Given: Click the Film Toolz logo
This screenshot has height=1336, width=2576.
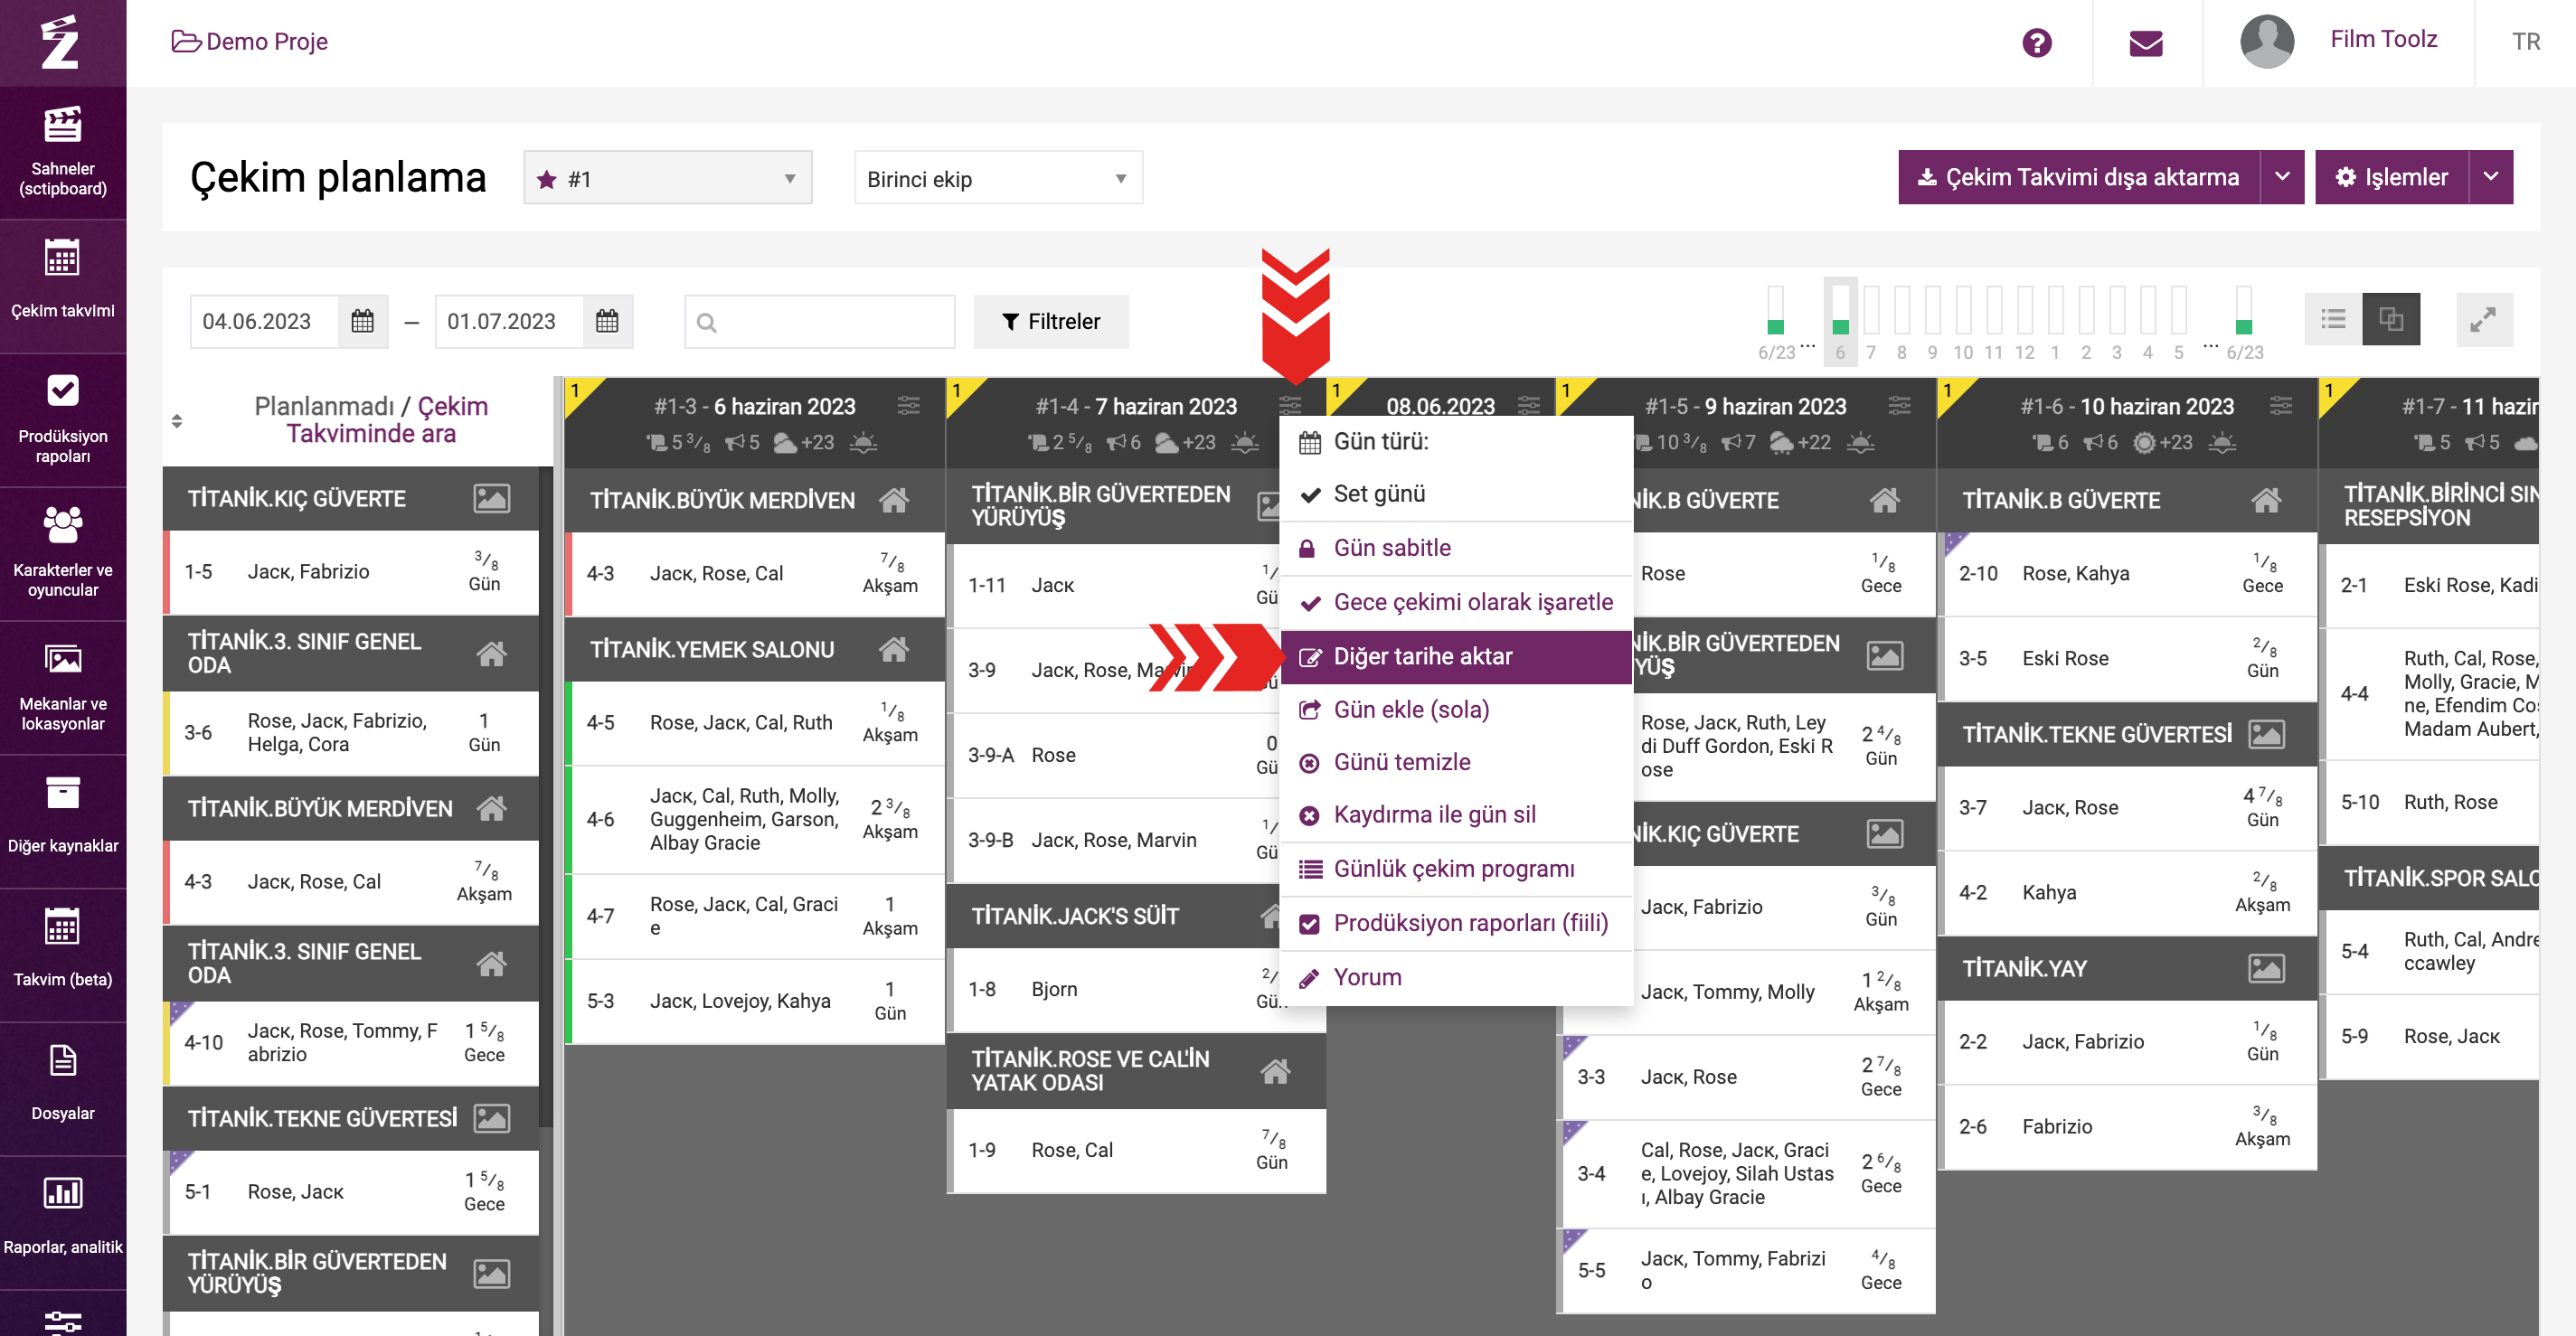Looking at the screenshot, I should 60,42.
